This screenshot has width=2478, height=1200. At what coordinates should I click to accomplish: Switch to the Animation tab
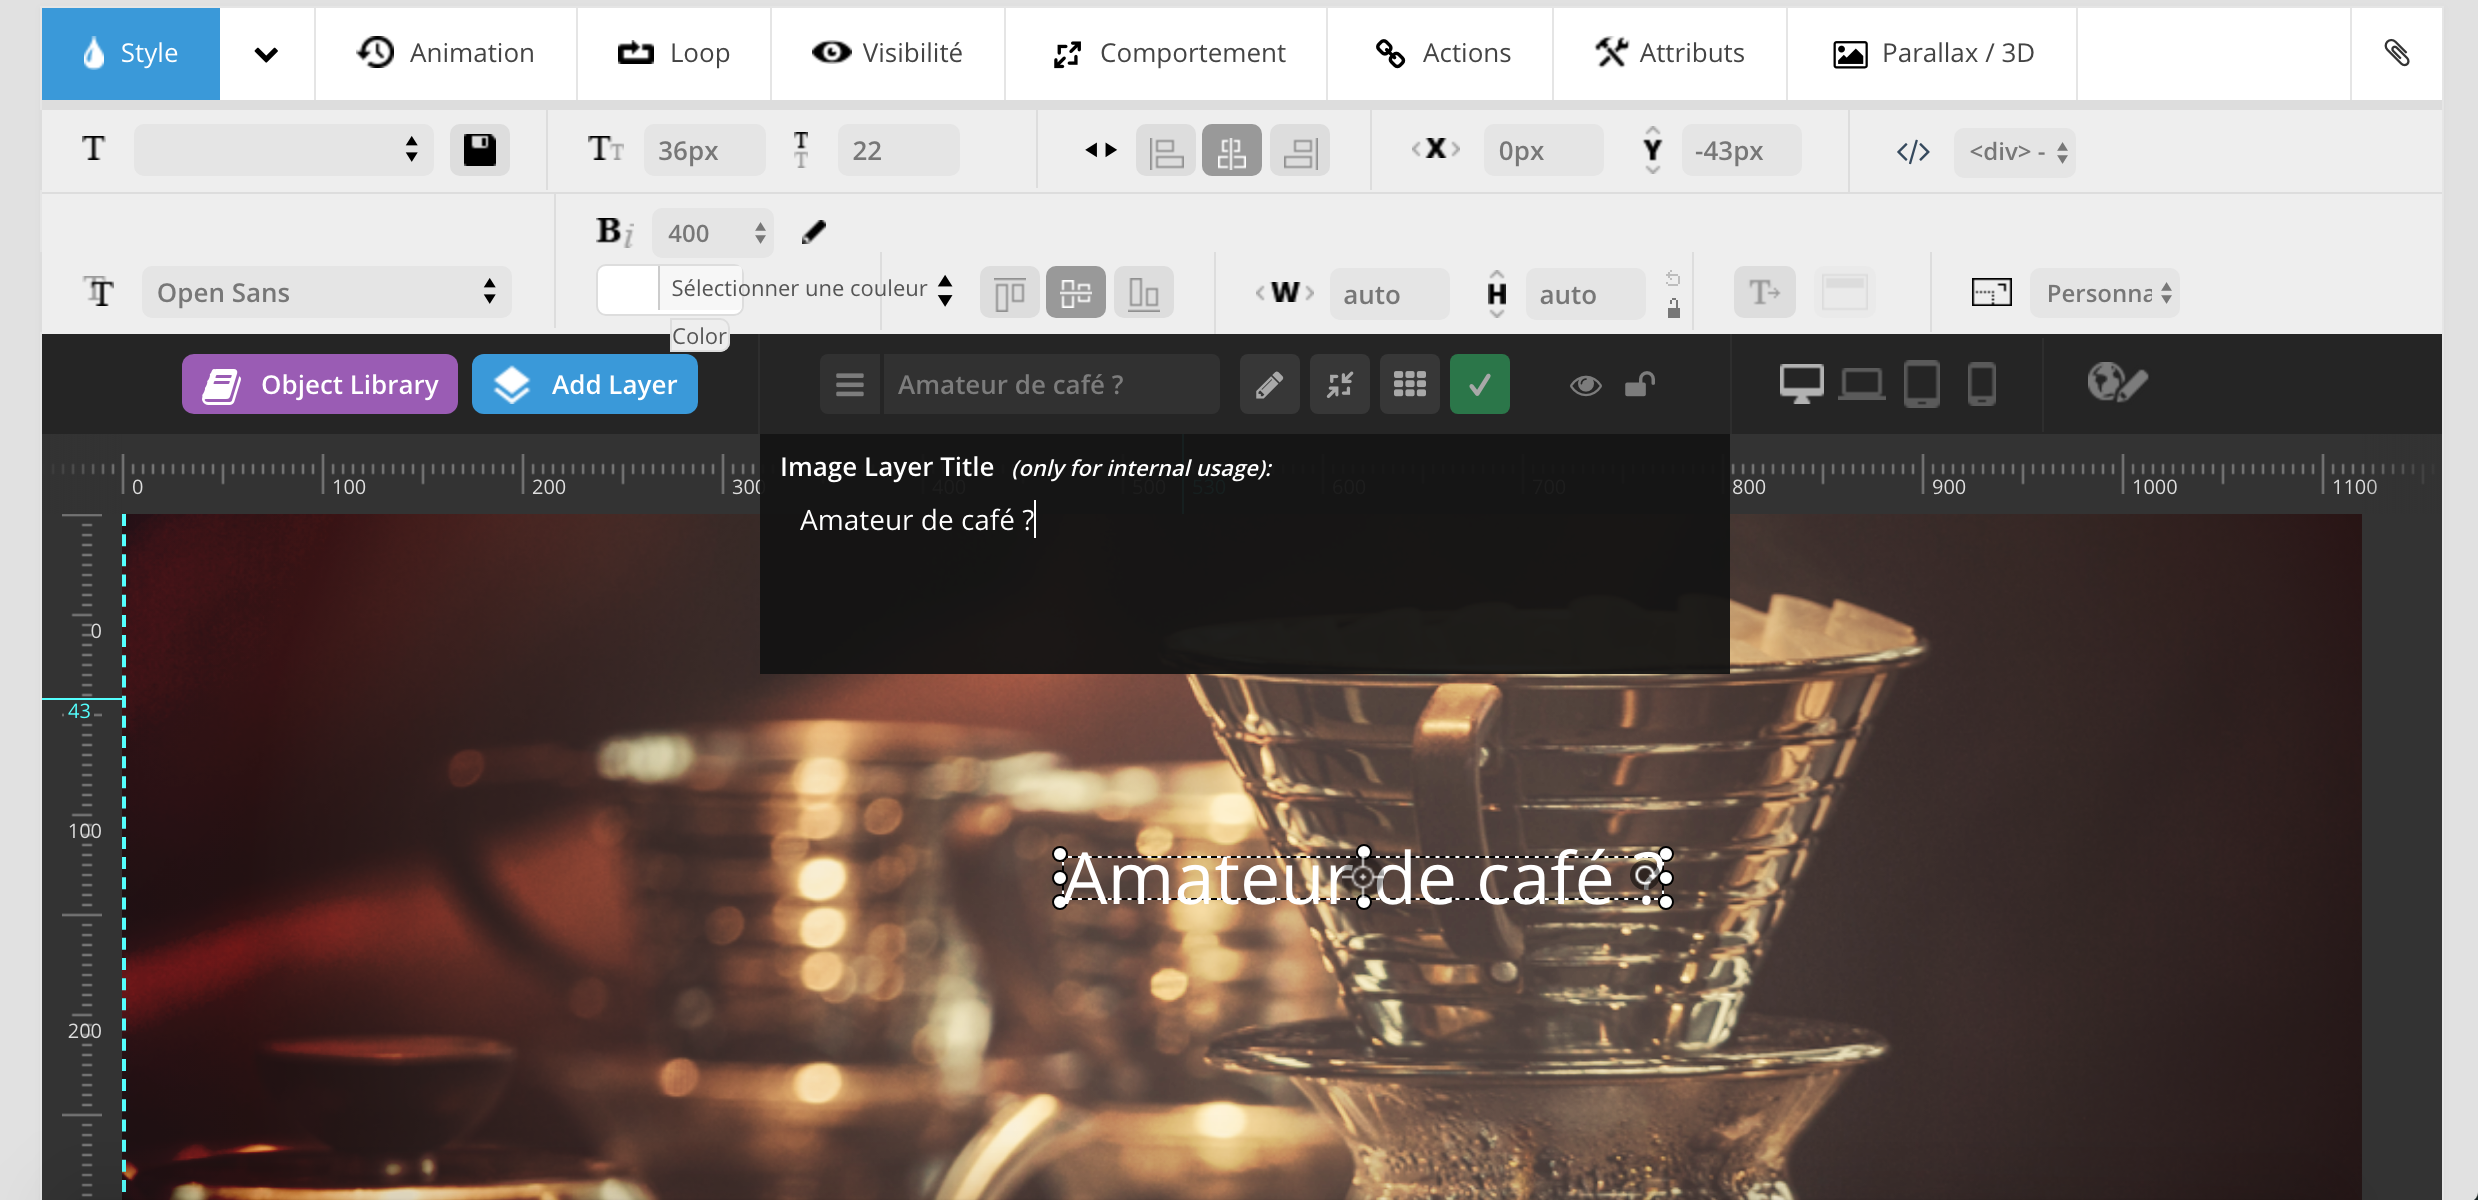click(446, 53)
